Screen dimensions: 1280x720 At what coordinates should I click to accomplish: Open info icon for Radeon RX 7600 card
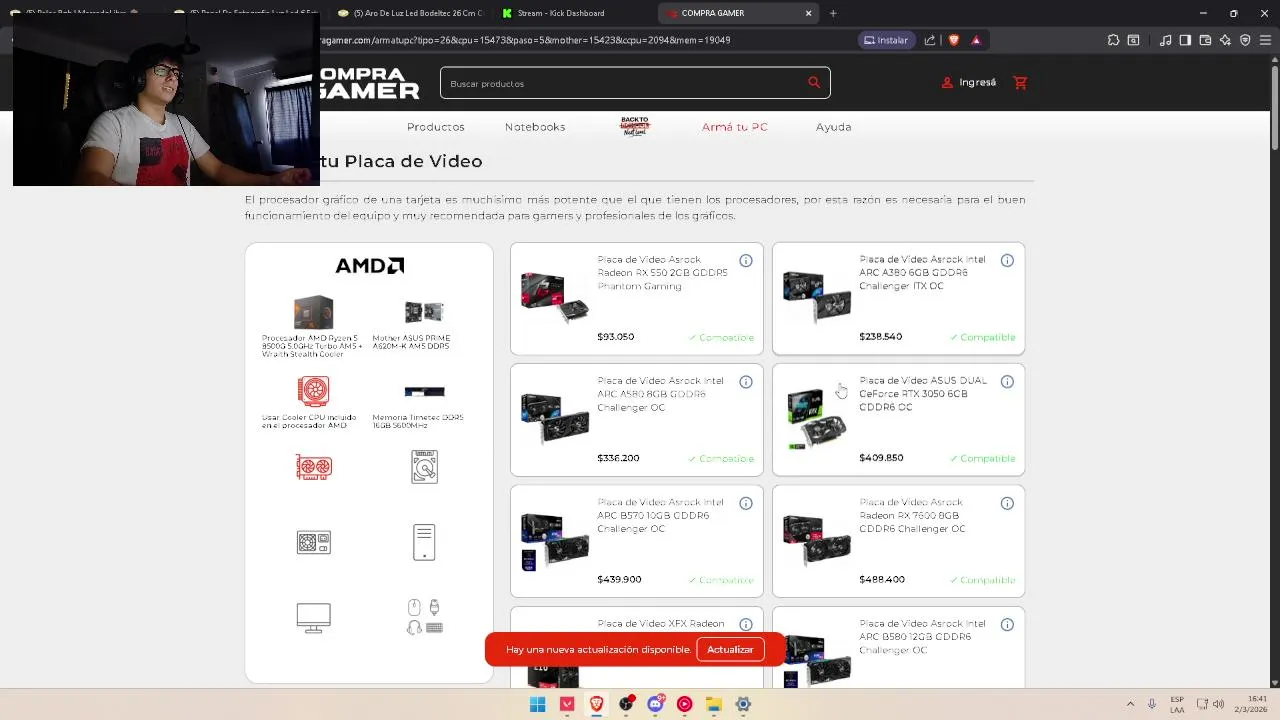(x=1007, y=504)
